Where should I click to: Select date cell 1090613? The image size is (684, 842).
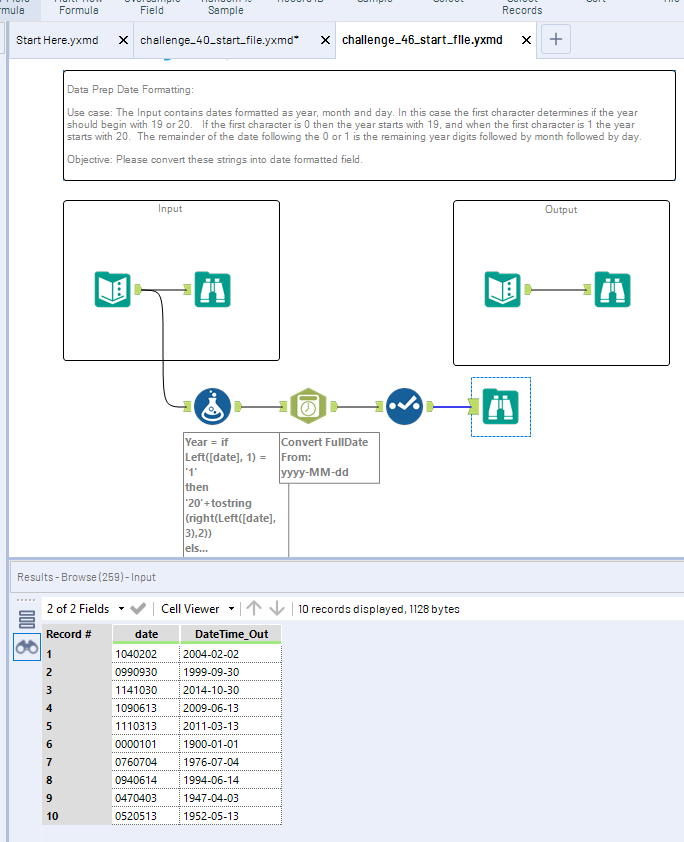click(x=146, y=708)
